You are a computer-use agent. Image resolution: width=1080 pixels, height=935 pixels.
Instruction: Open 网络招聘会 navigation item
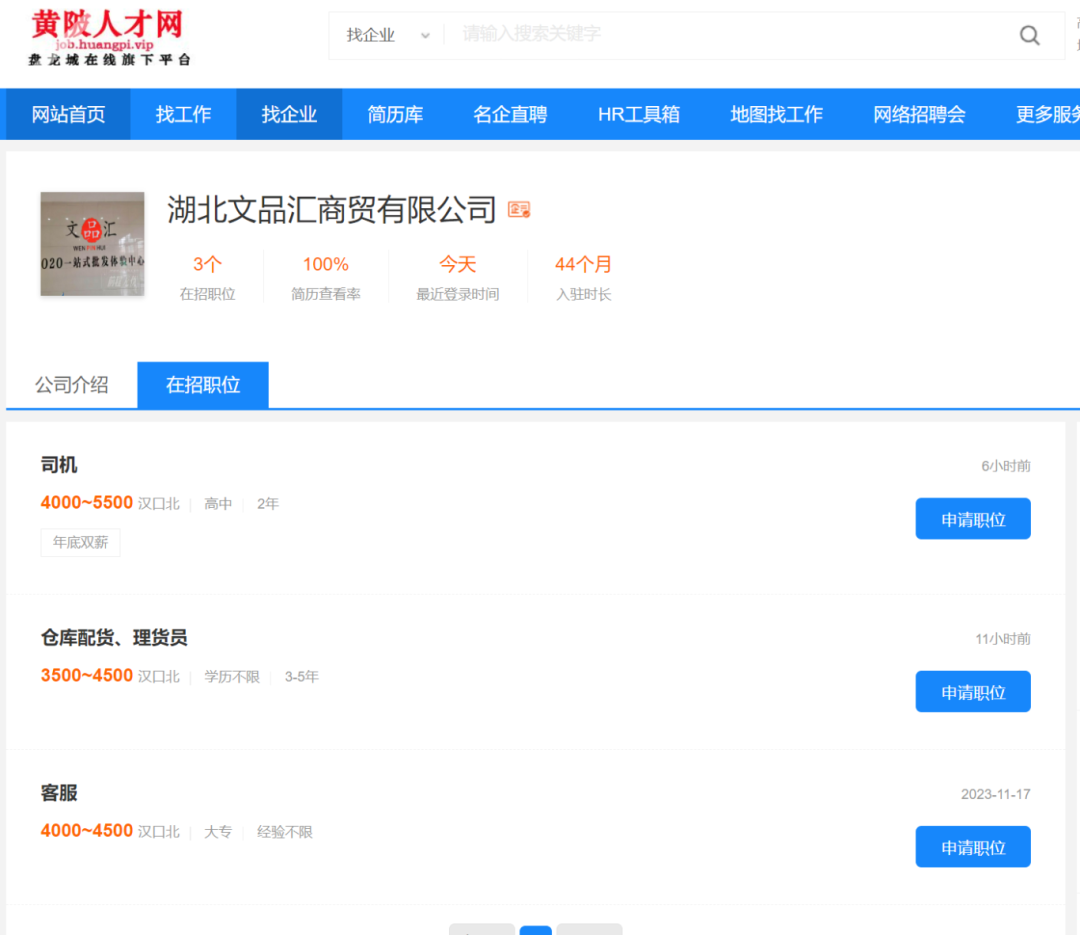(919, 114)
